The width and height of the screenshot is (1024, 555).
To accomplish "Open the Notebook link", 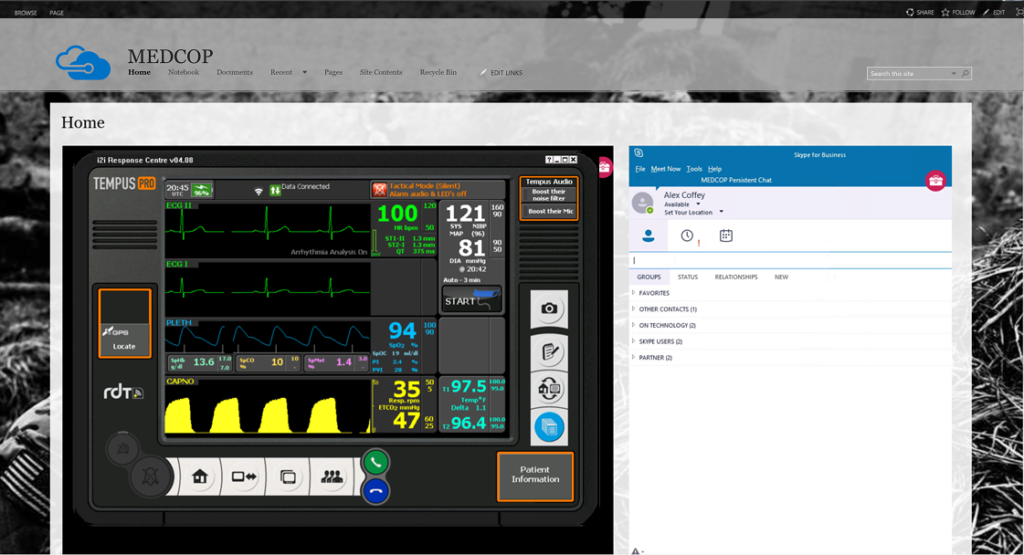I will [184, 72].
